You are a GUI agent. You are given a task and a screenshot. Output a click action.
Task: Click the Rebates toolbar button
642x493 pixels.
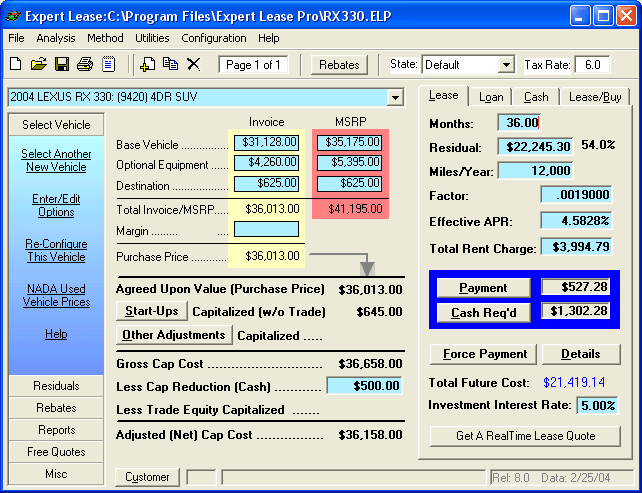coord(339,65)
